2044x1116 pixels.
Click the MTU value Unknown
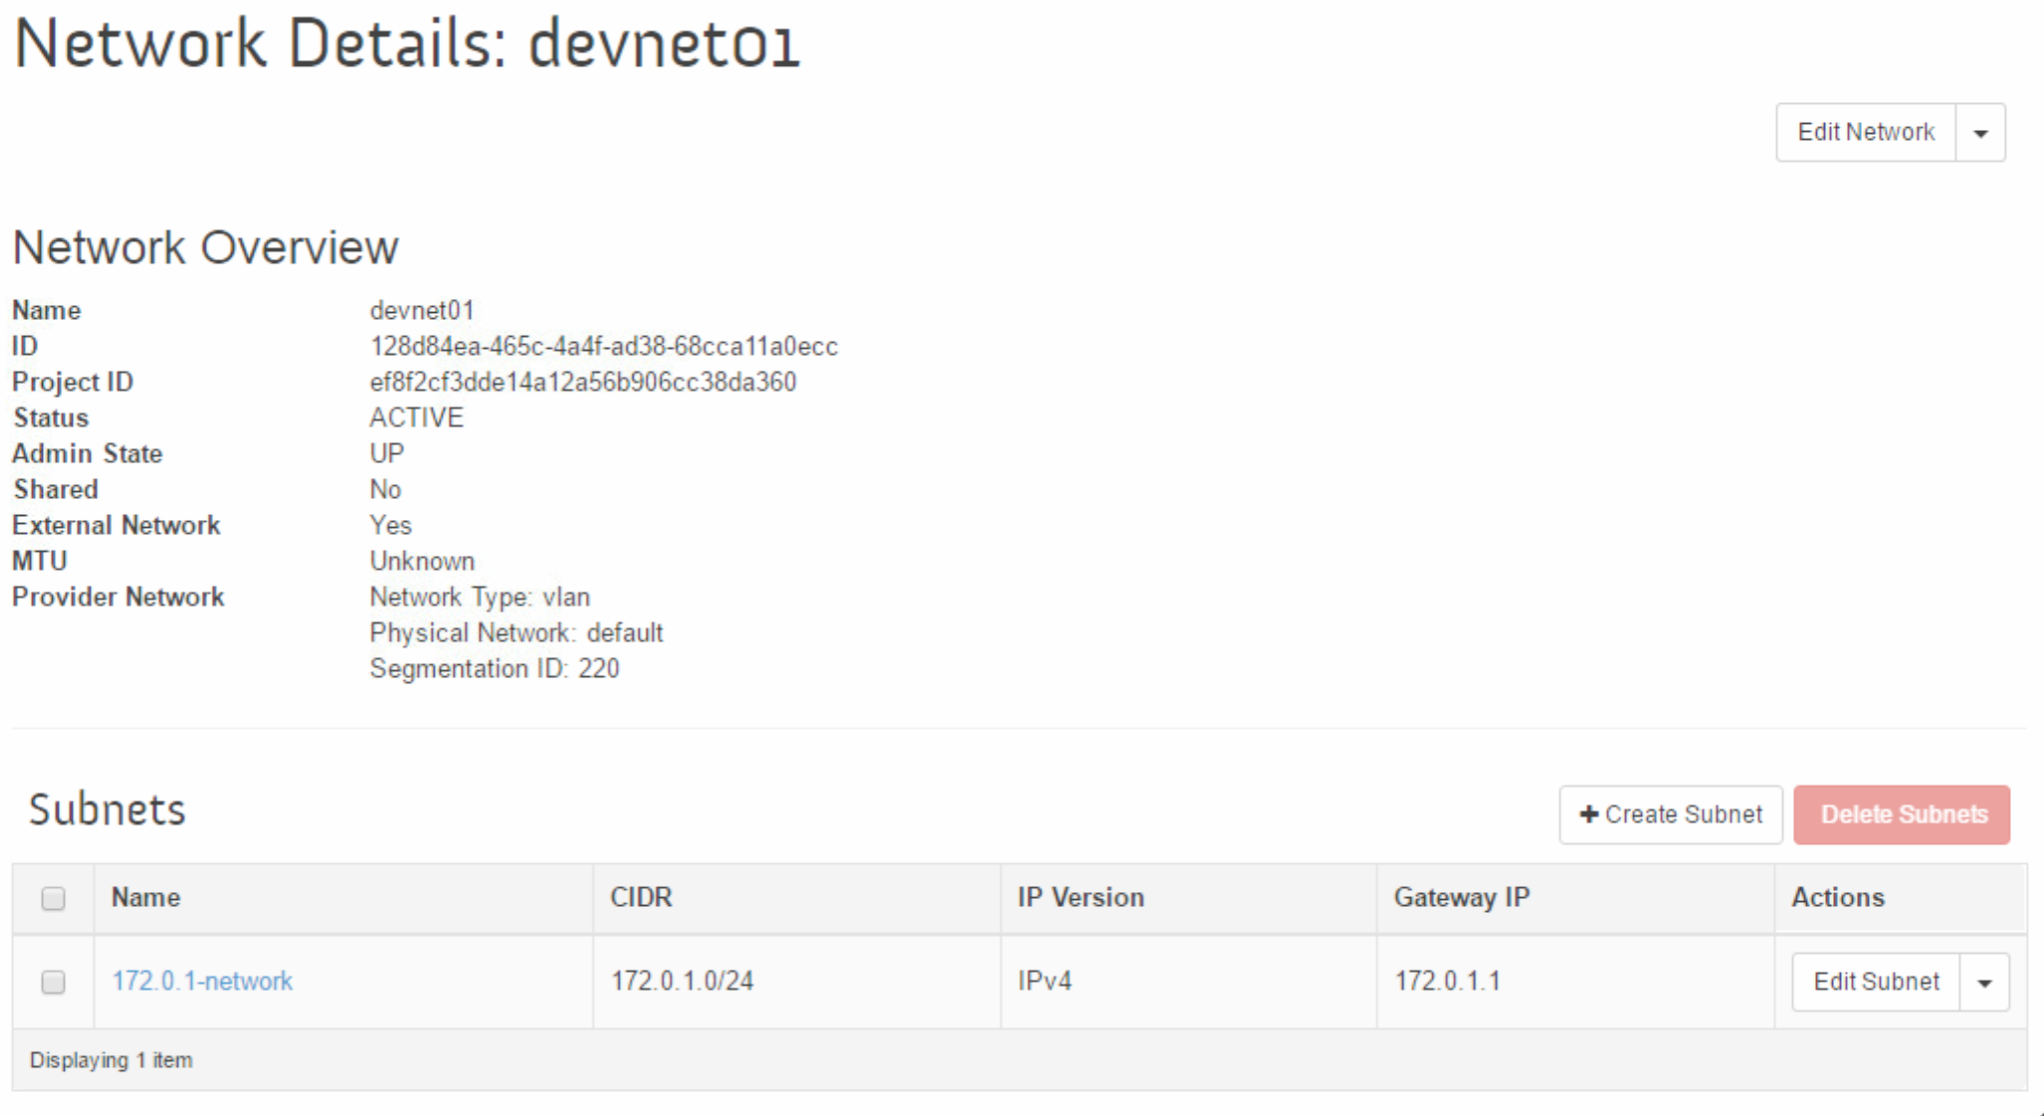[423, 561]
